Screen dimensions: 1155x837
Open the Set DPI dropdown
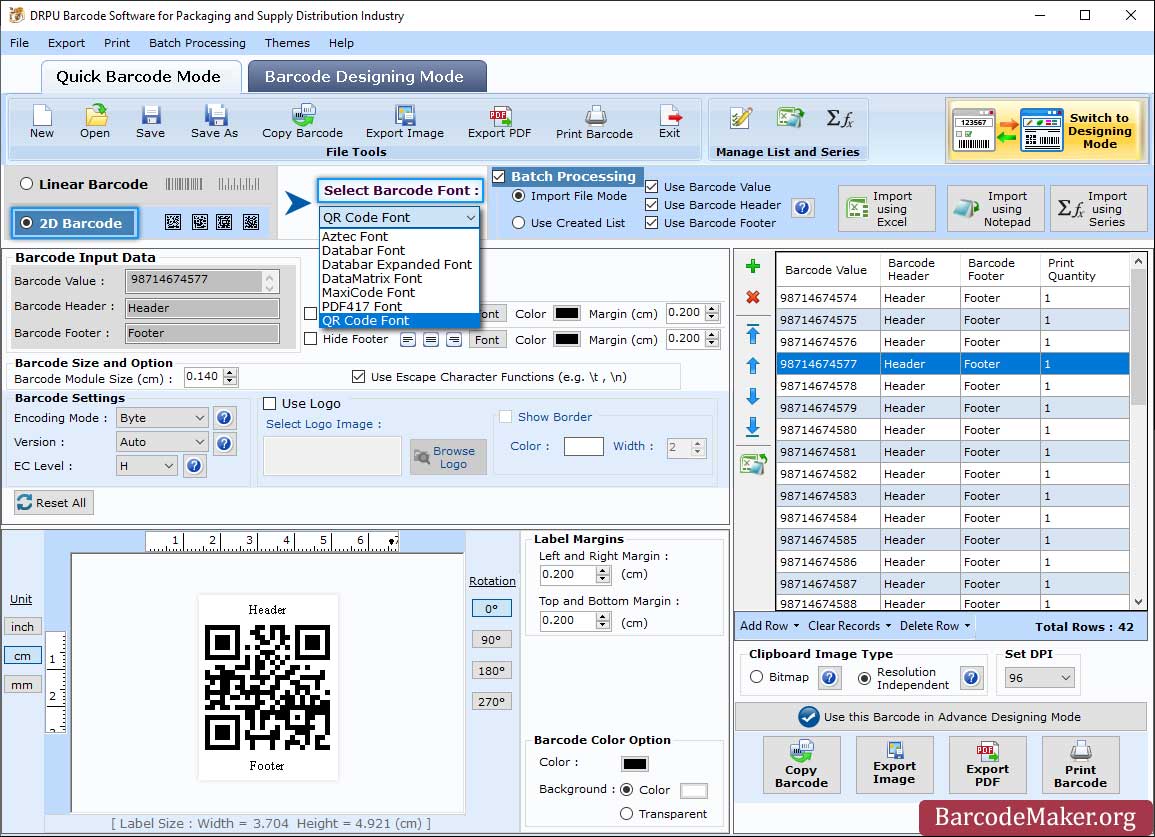[1040, 677]
